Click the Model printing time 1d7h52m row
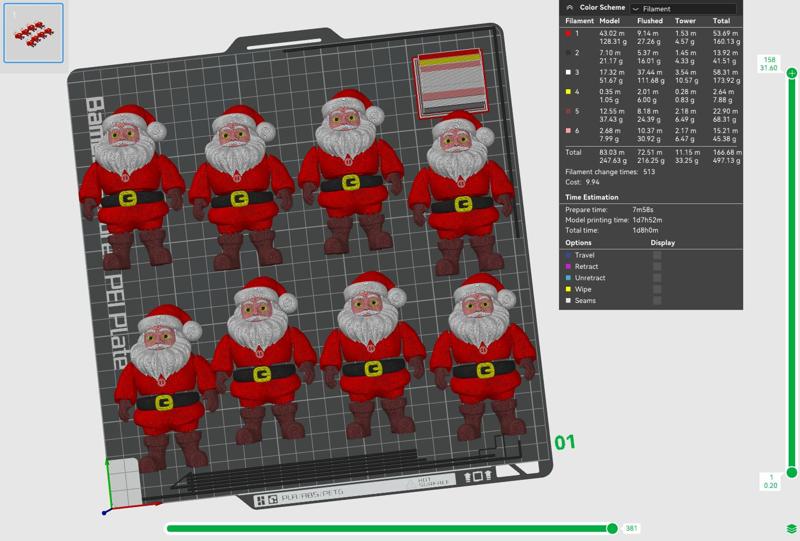The height and width of the screenshot is (541, 800). 614,220
